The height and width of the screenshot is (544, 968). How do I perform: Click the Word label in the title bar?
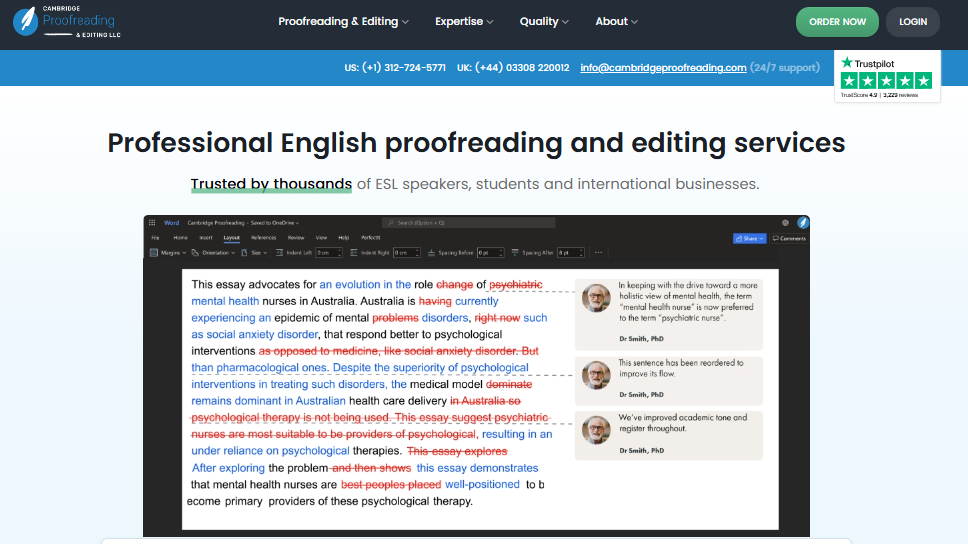point(171,223)
